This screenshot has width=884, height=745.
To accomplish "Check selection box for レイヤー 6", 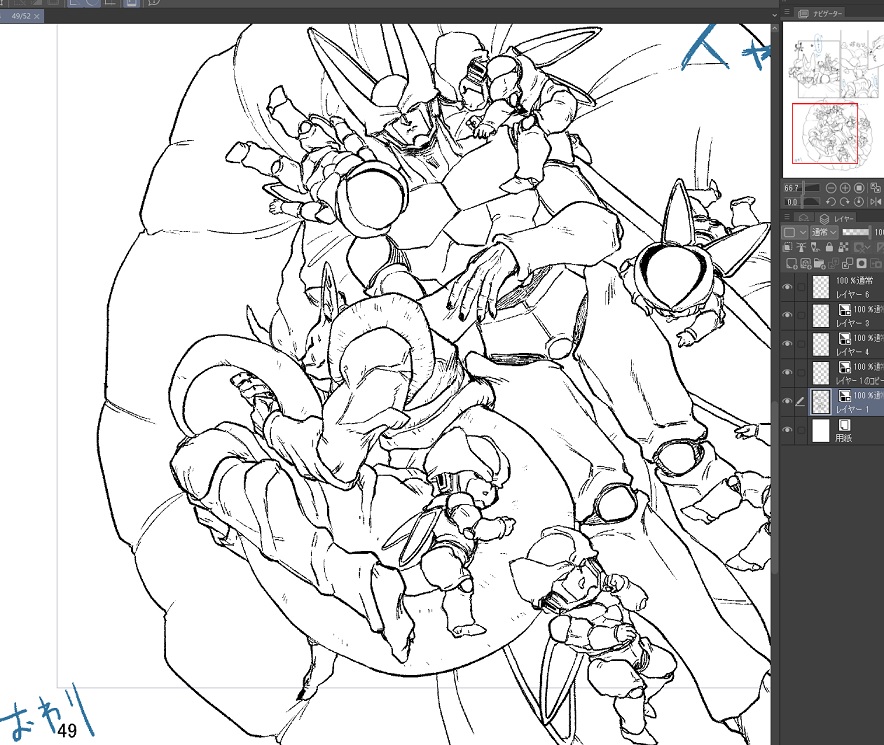I will pyautogui.click(x=801, y=287).
